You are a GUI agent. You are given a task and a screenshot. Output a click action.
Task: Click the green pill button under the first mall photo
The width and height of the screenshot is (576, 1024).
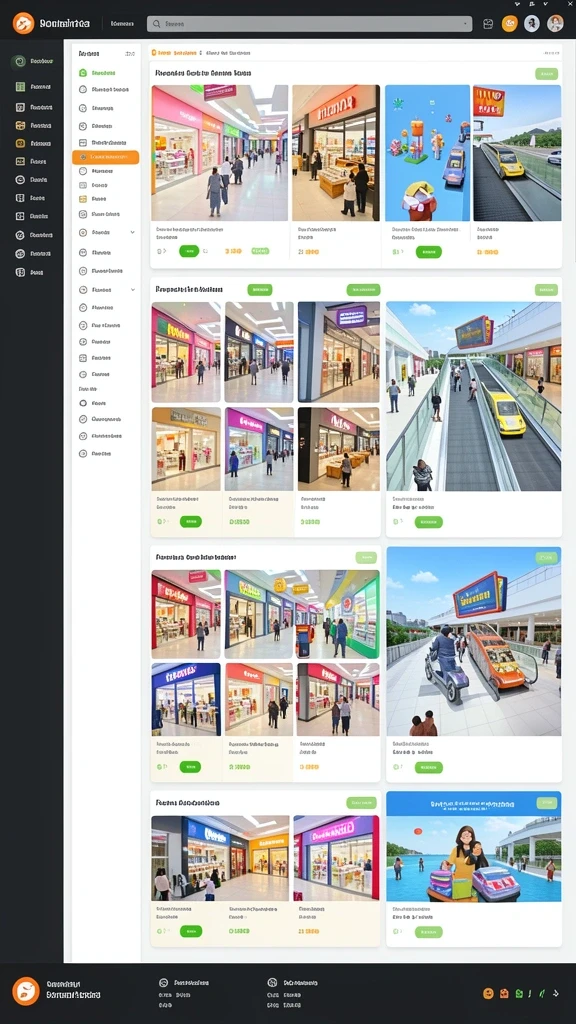(x=189, y=251)
